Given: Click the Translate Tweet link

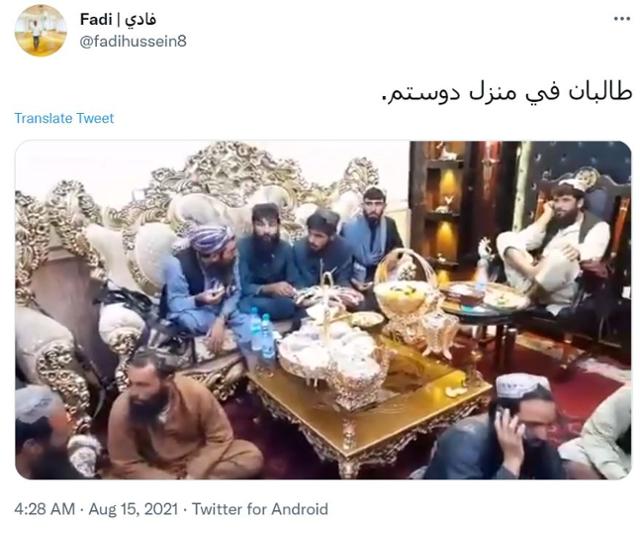Looking at the screenshot, I should [x=64, y=118].
